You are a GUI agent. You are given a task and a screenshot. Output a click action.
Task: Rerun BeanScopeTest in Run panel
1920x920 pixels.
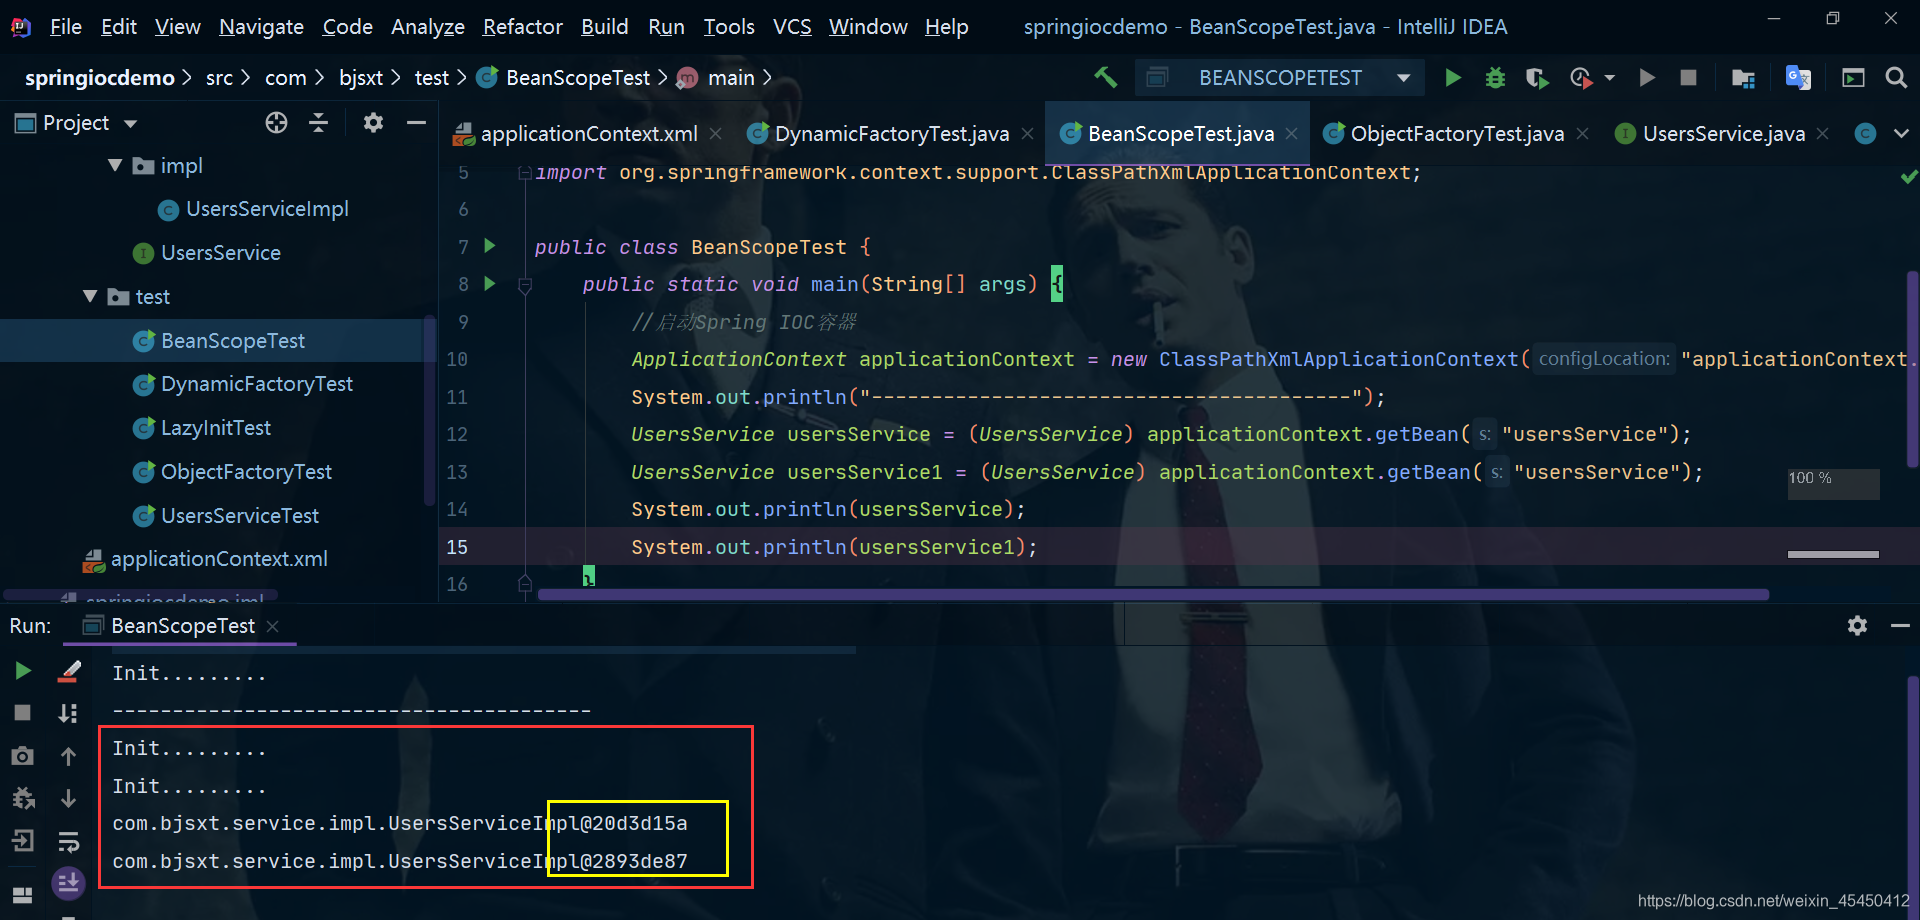(23, 670)
